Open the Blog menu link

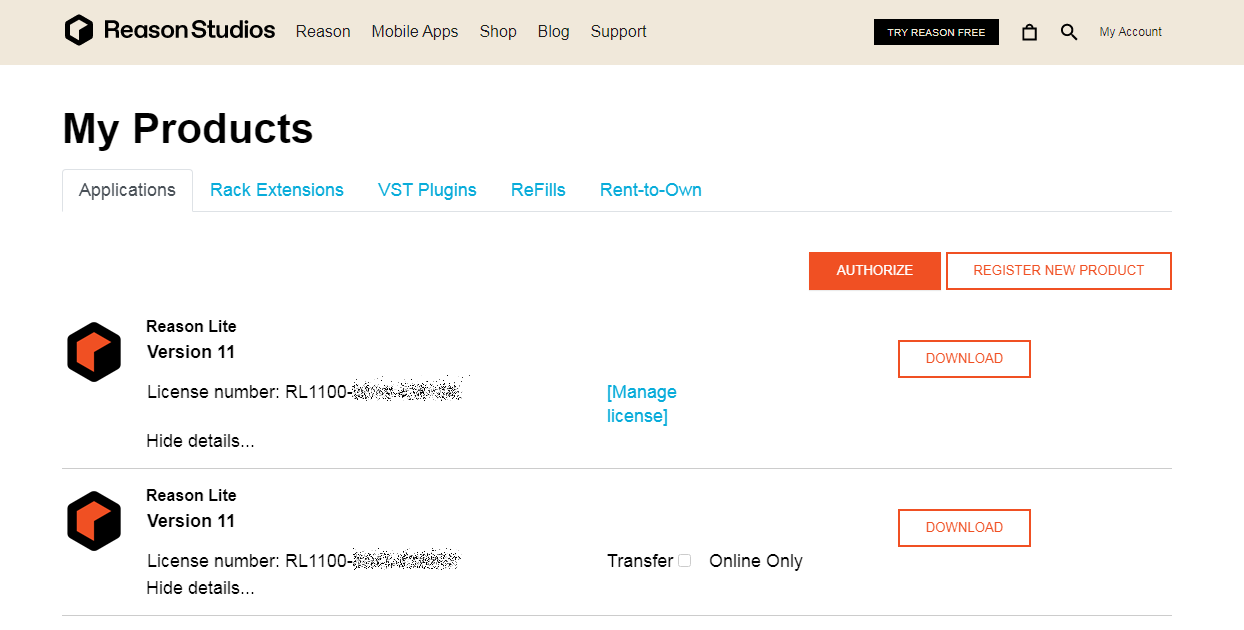point(553,32)
